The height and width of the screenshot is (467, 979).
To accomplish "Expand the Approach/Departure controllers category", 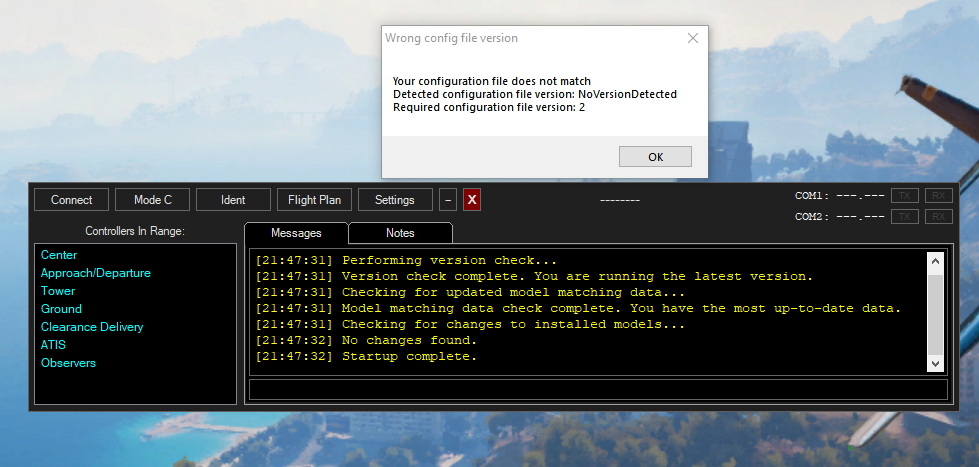I will tap(96, 273).
